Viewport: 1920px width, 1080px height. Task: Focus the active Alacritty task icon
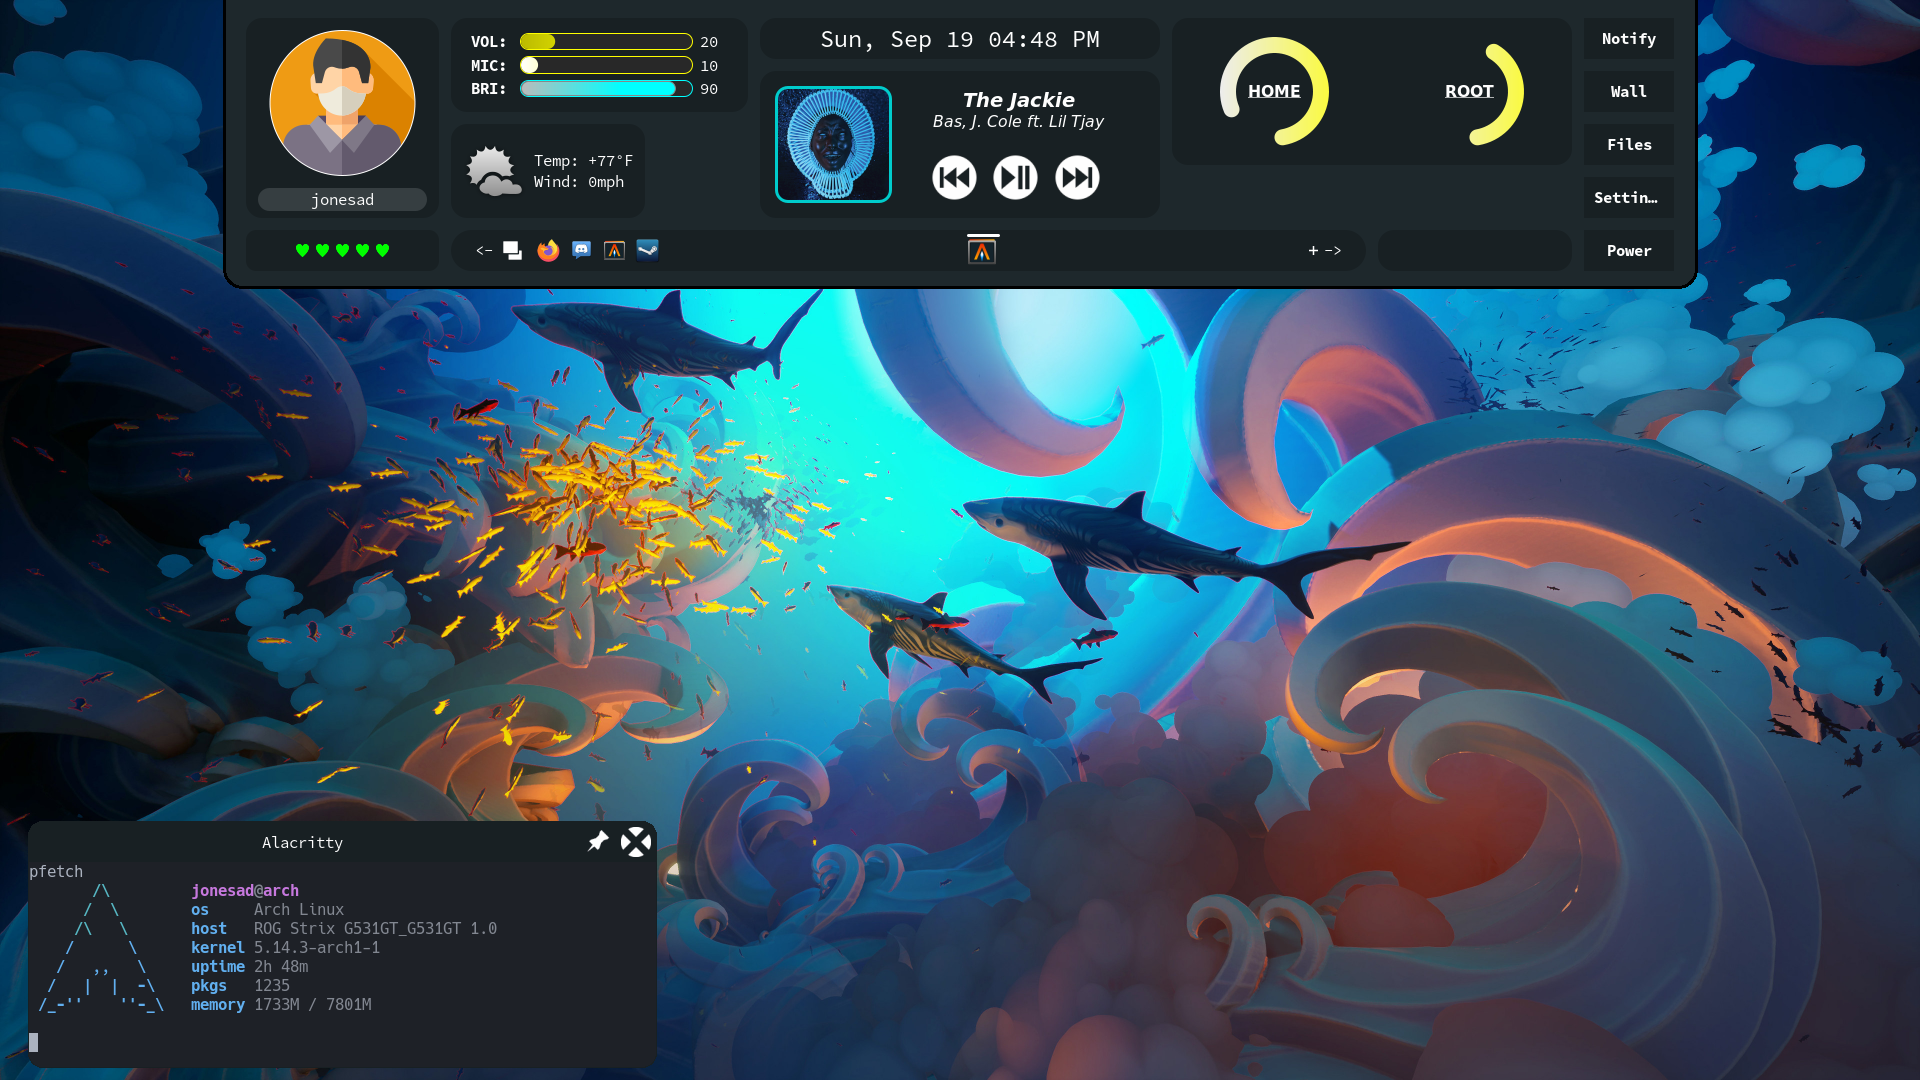tap(982, 251)
